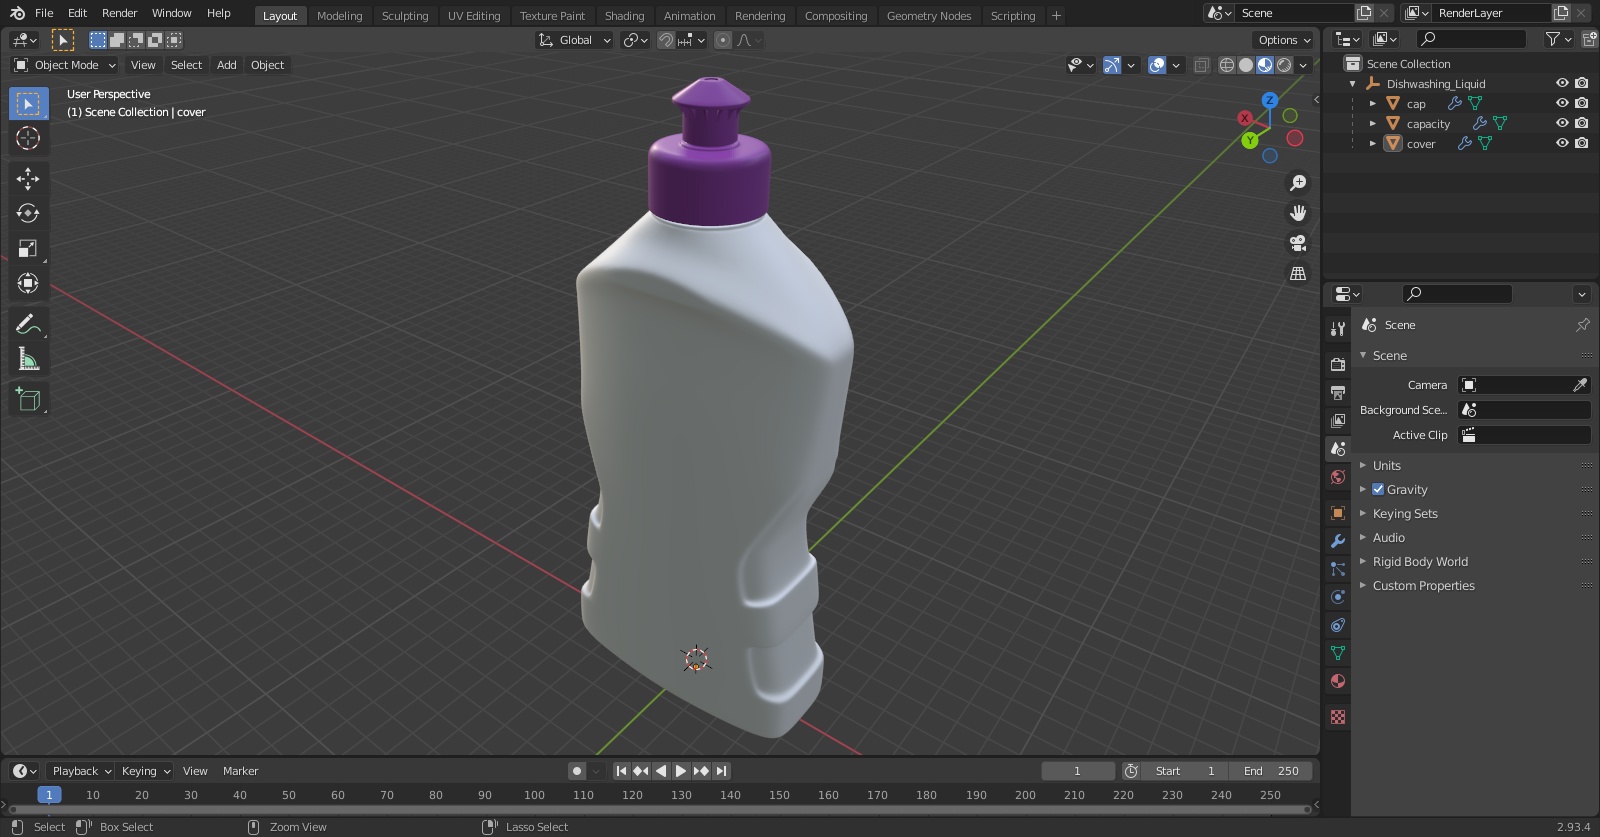
Task: Switch orthographic/perspective grid icon
Action: pos(1298,273)
